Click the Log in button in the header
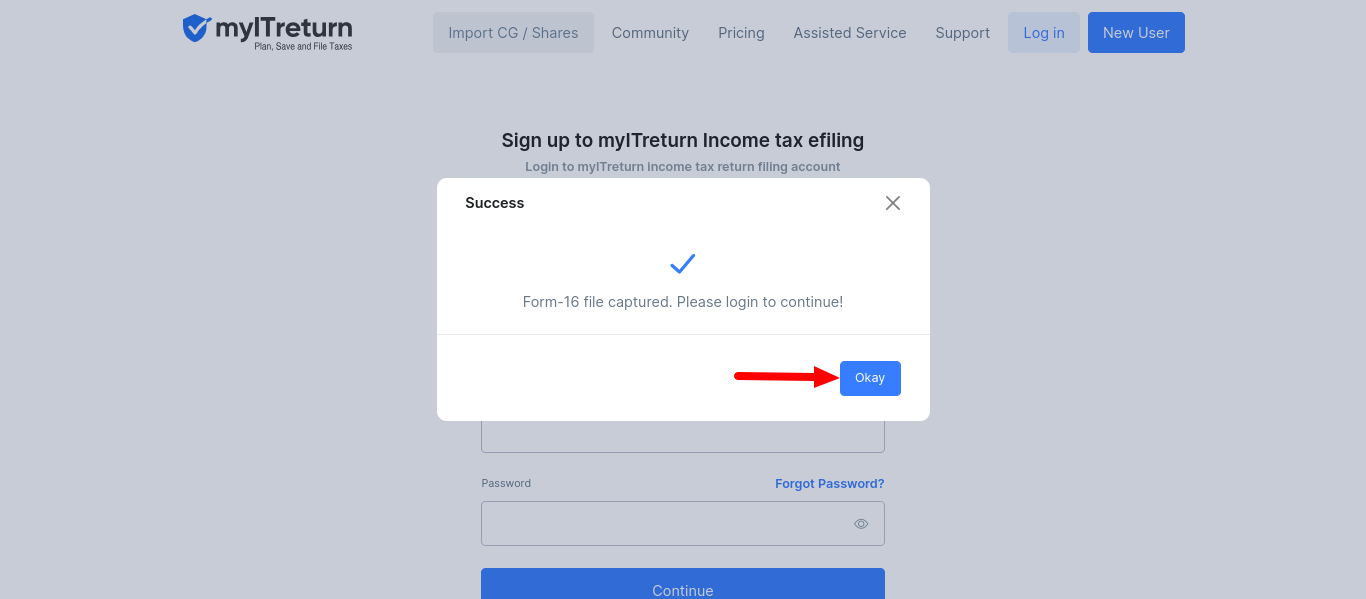Screen dimensions: 1366x599 click(x=1044, y=33)
